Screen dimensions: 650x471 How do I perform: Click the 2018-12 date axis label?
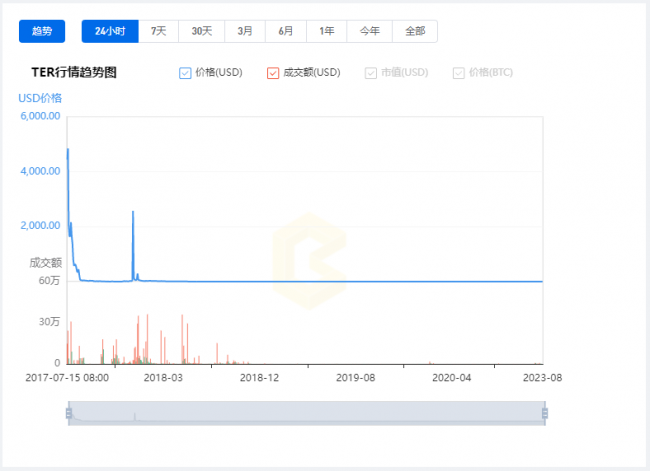[x=260, y=378]
